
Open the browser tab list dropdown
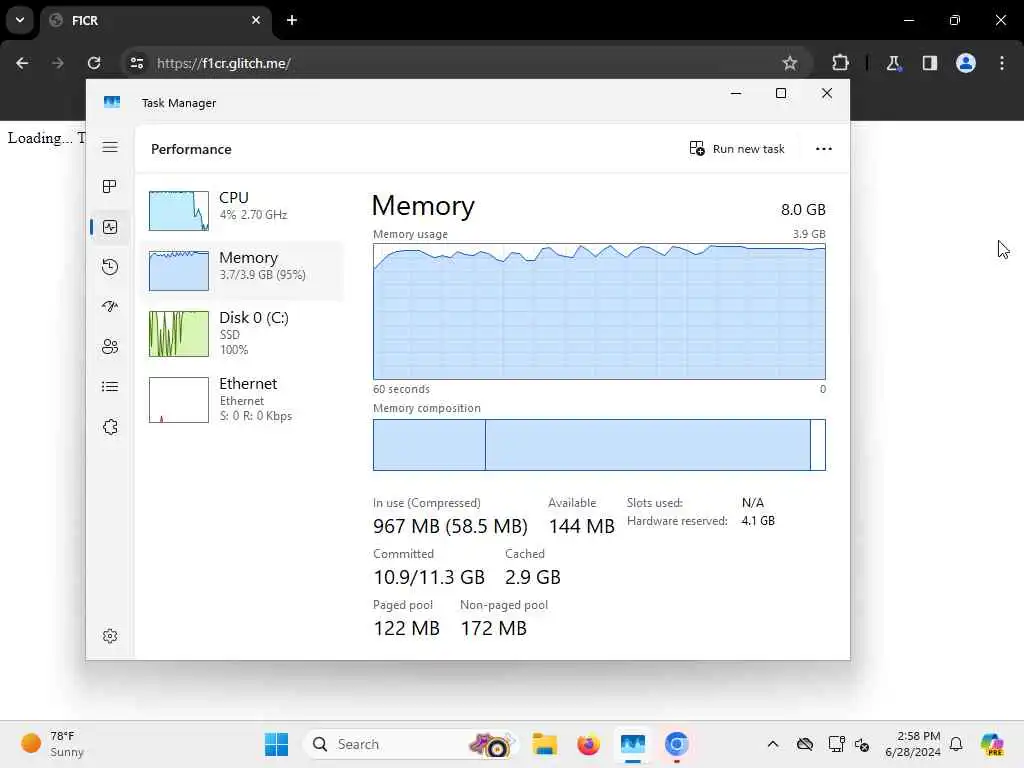[x=20, y=20]
